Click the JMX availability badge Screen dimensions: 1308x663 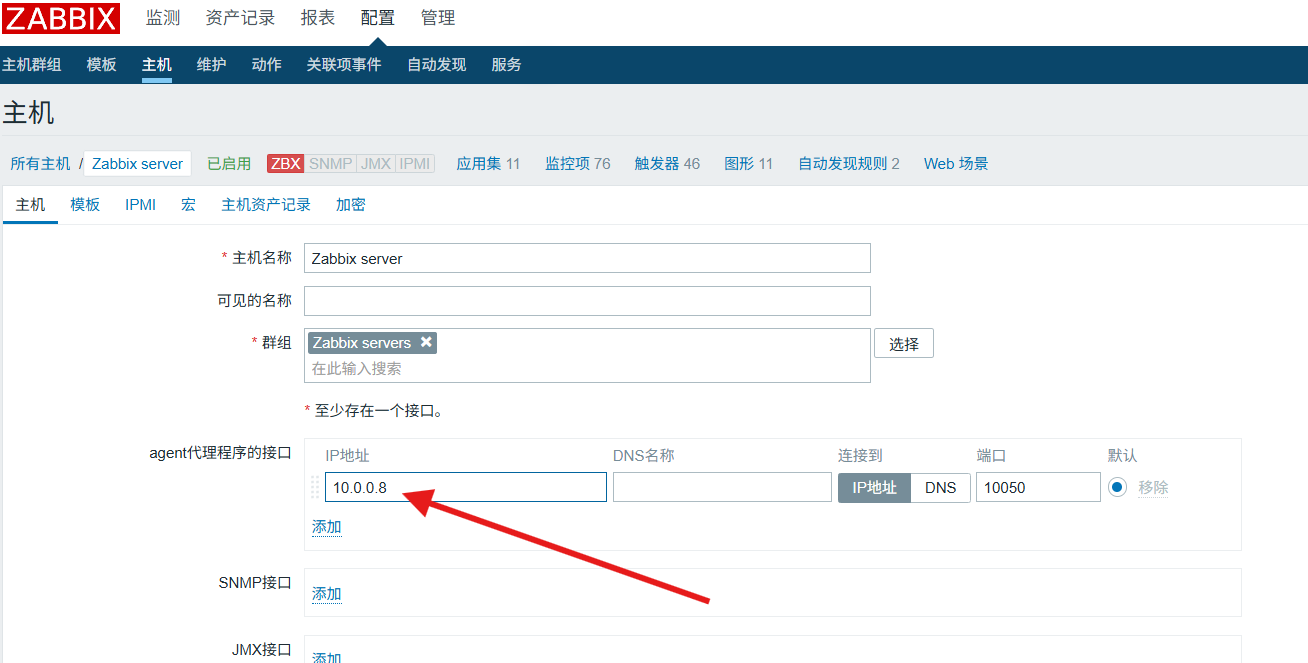click(x=376, y=163)
